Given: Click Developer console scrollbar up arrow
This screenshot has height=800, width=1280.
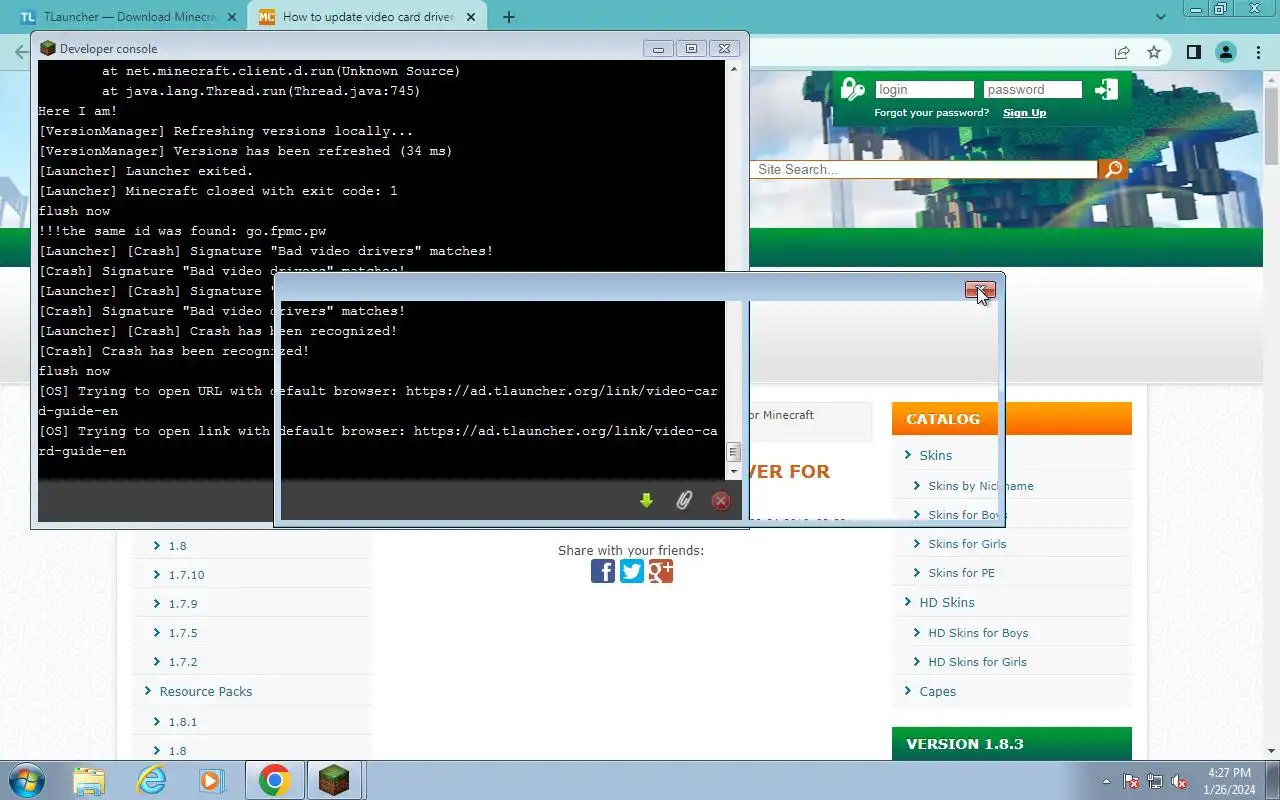Looking at the screenshot, I should click(x=733, y=67).
